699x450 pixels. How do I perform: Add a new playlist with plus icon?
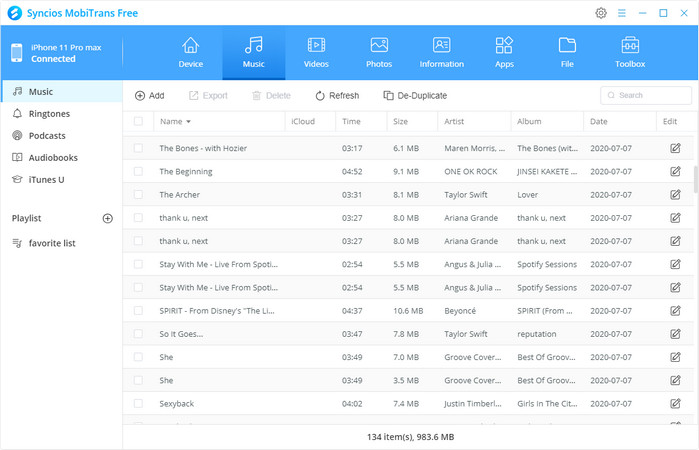107,218
